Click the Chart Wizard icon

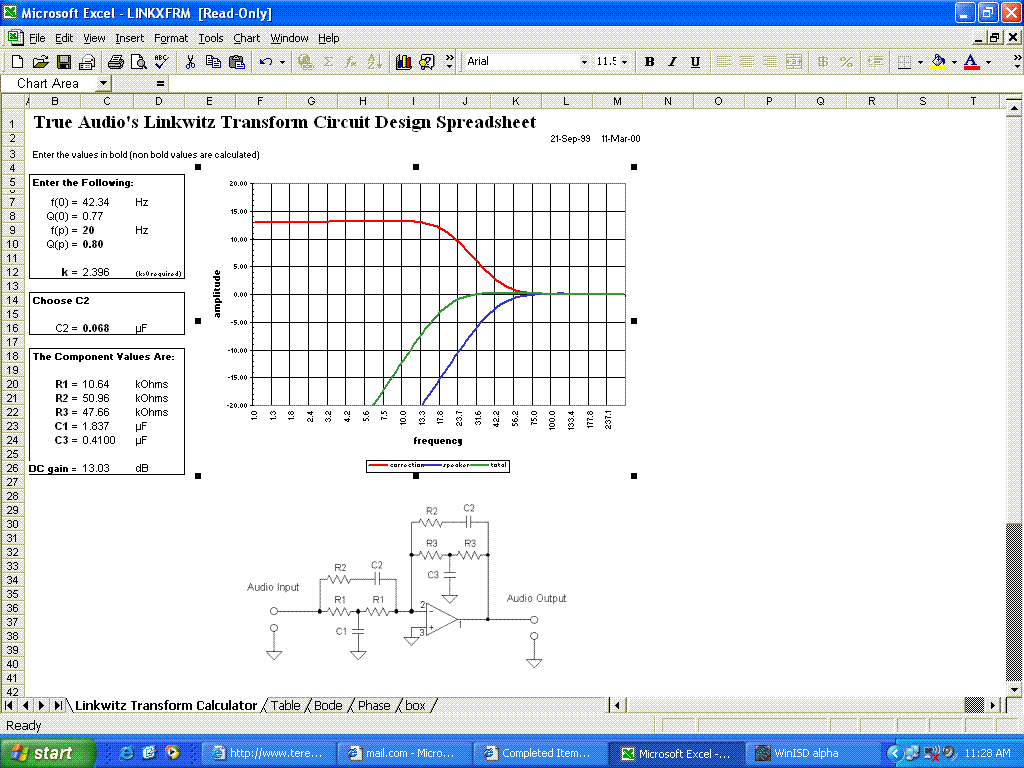(404, 61)
